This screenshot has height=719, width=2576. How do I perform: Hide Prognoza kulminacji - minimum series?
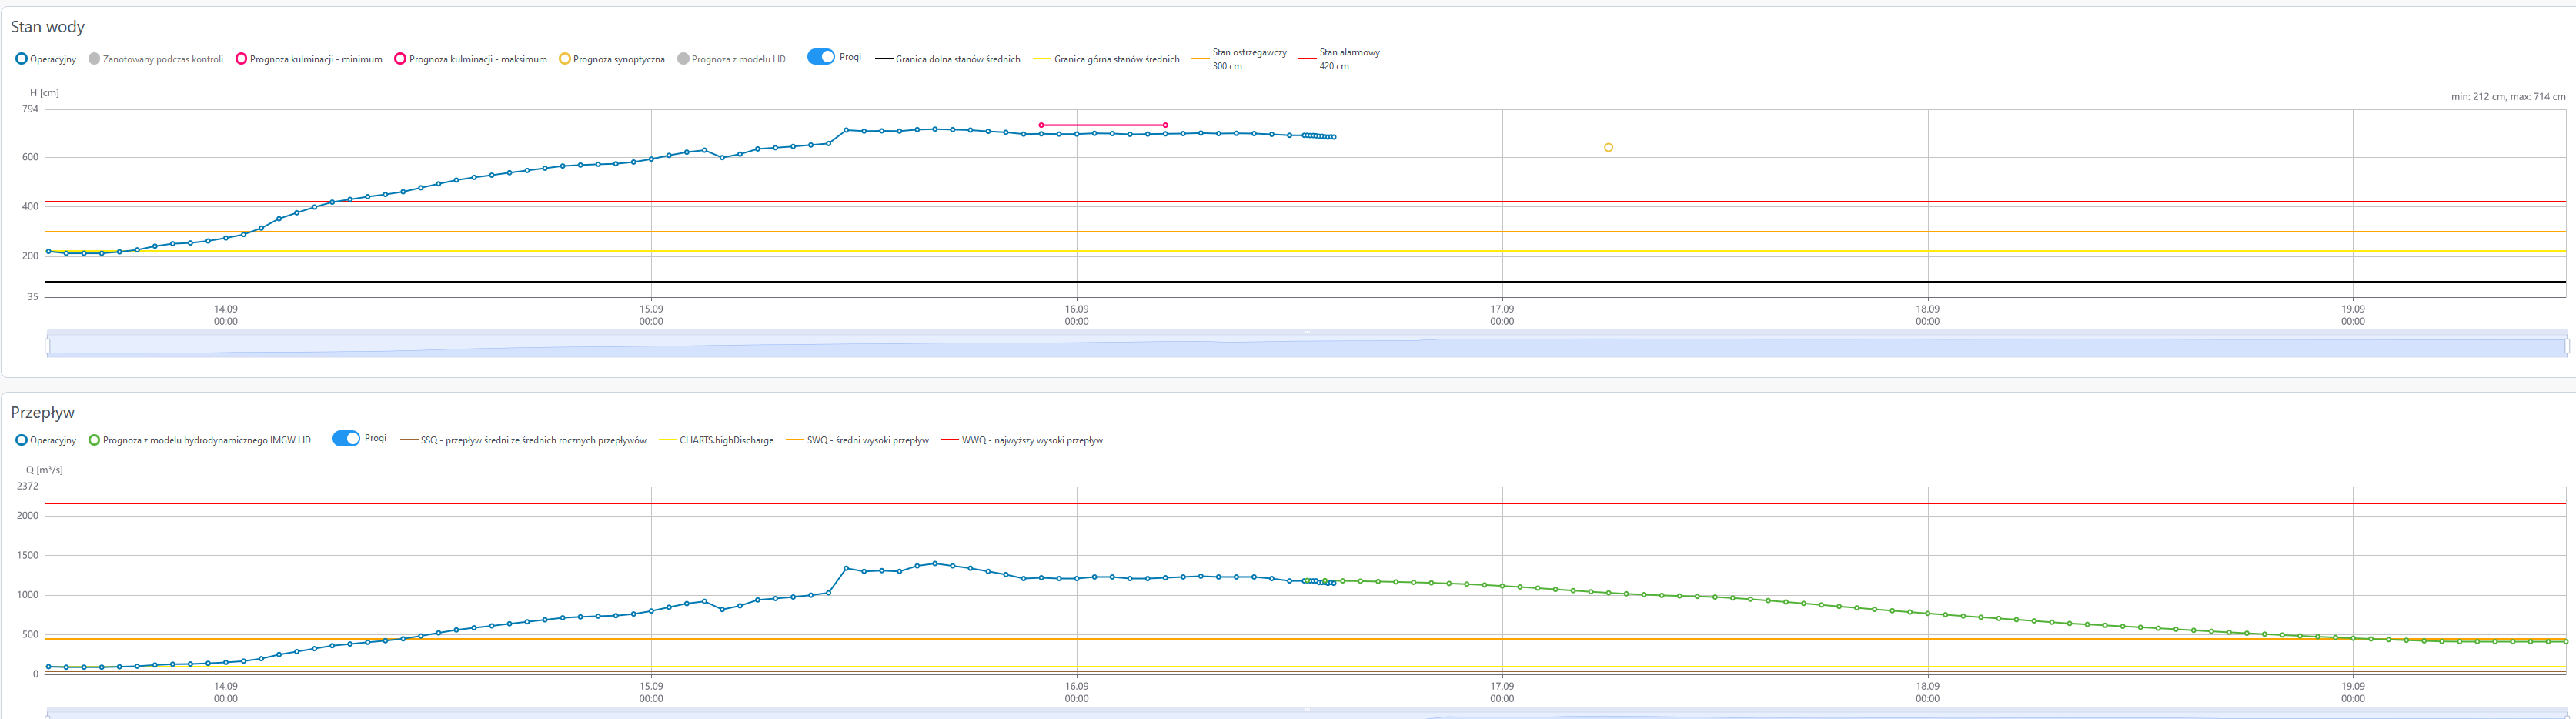pyautogui.click(x=308, y=59)
